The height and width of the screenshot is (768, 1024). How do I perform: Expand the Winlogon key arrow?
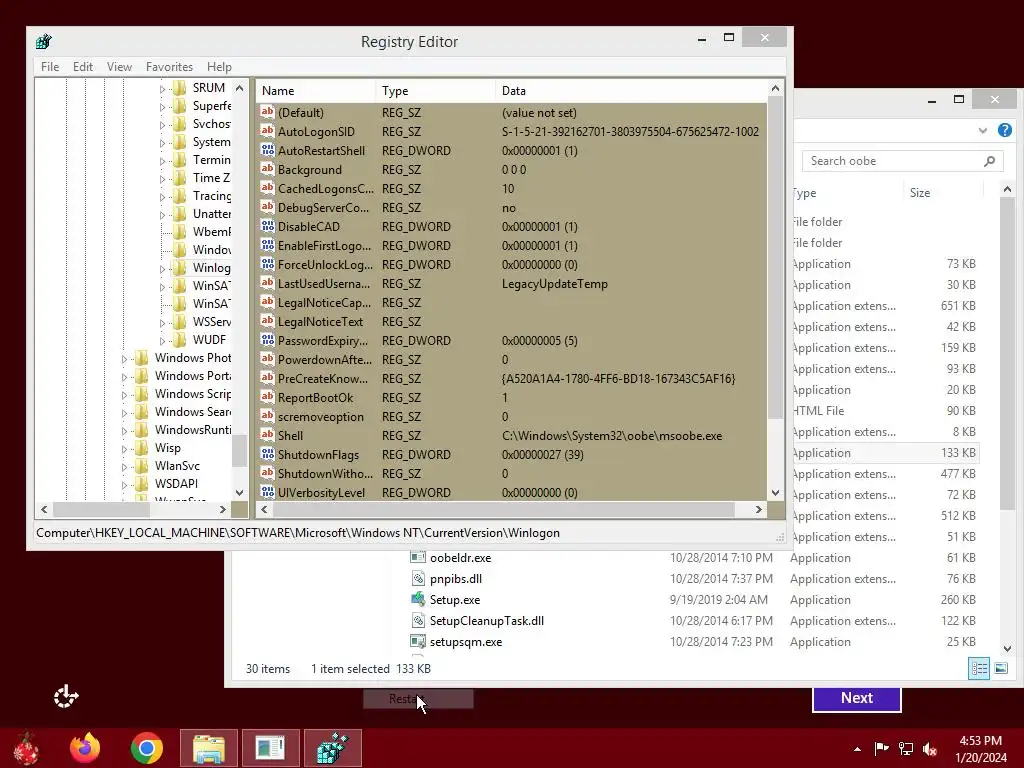pyautogui.click(x=162, y=268)
